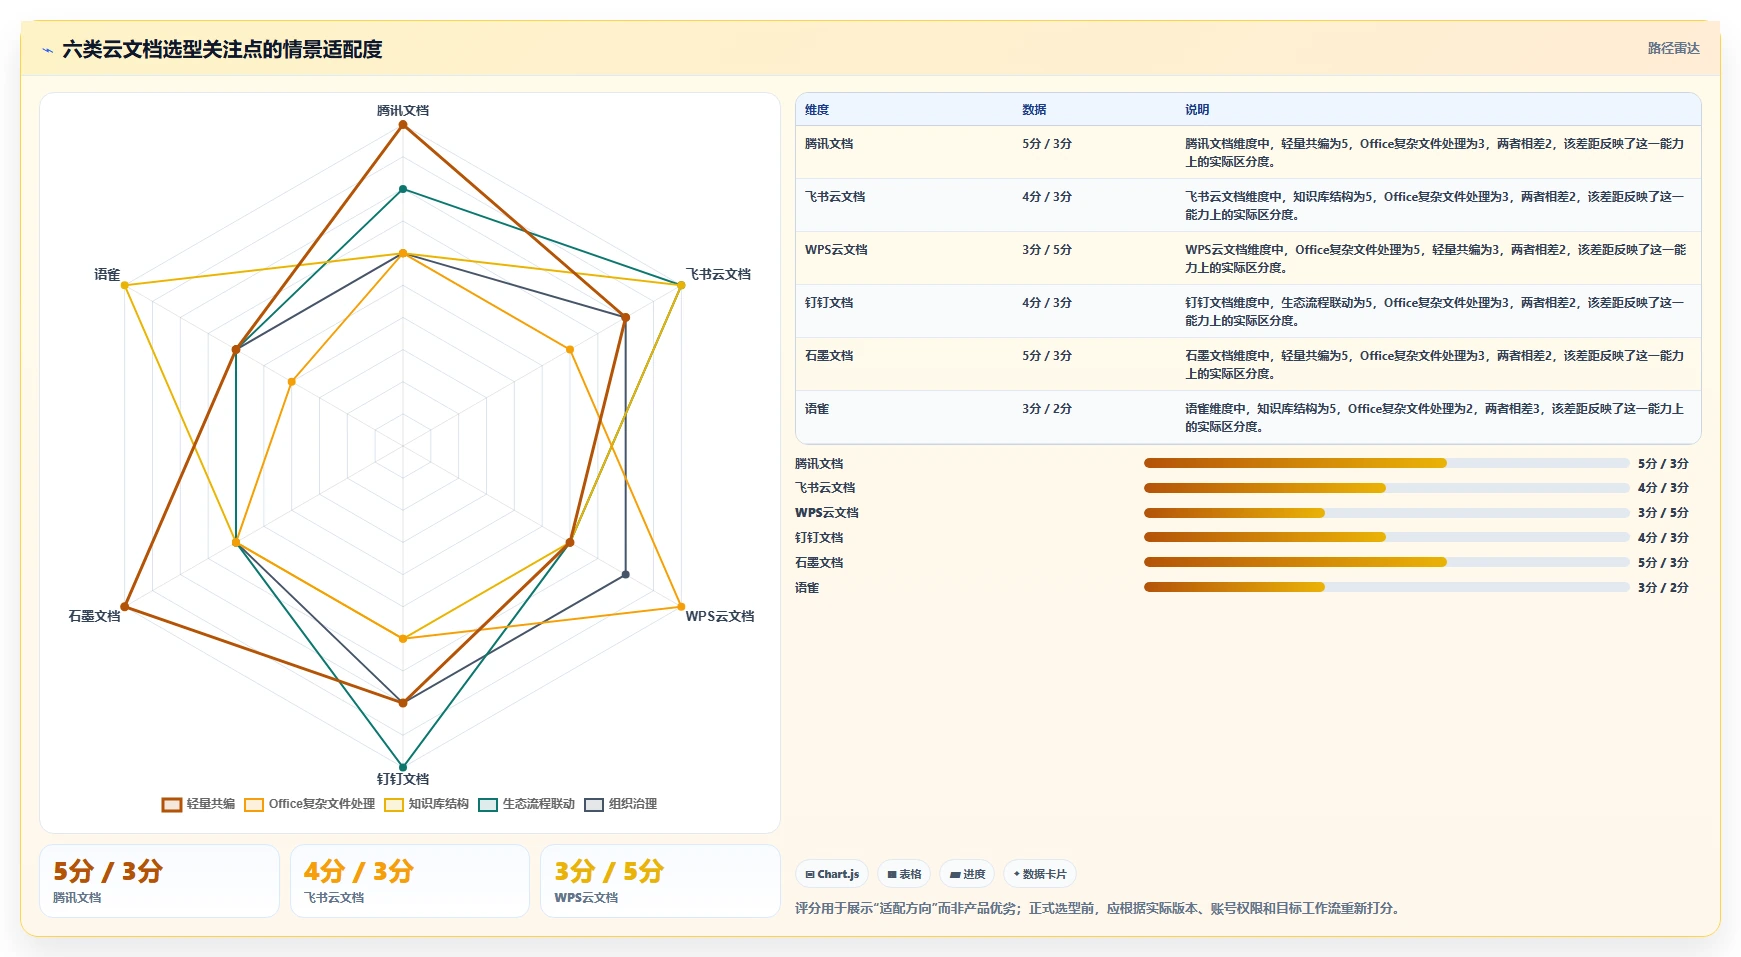
Task: Click the 钉钉文档 table row name
Action: (829, 303)
